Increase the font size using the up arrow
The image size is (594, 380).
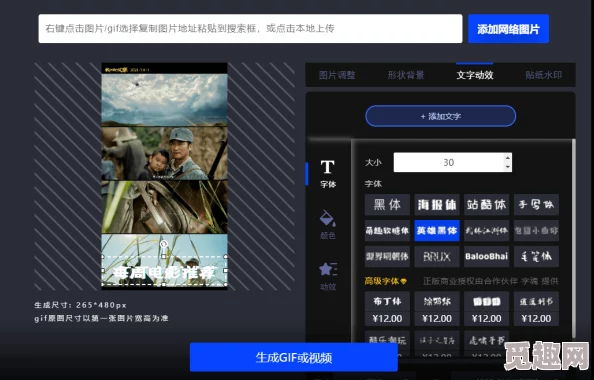coord(508,158)
